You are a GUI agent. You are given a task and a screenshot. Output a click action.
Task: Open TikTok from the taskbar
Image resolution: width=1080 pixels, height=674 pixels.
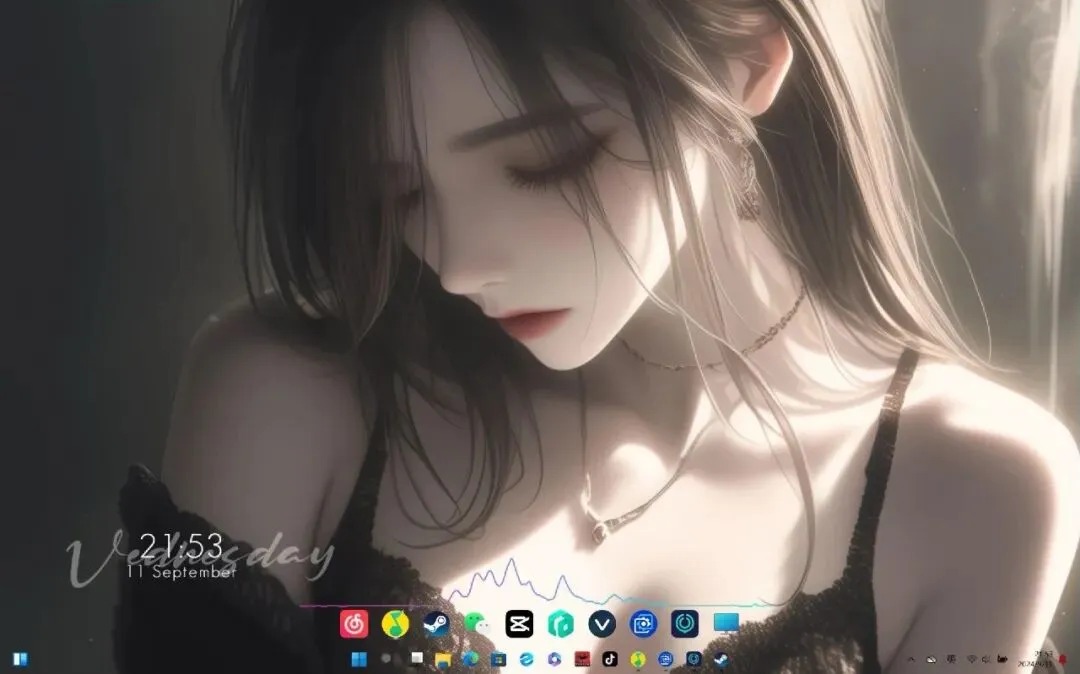(610, 659)
